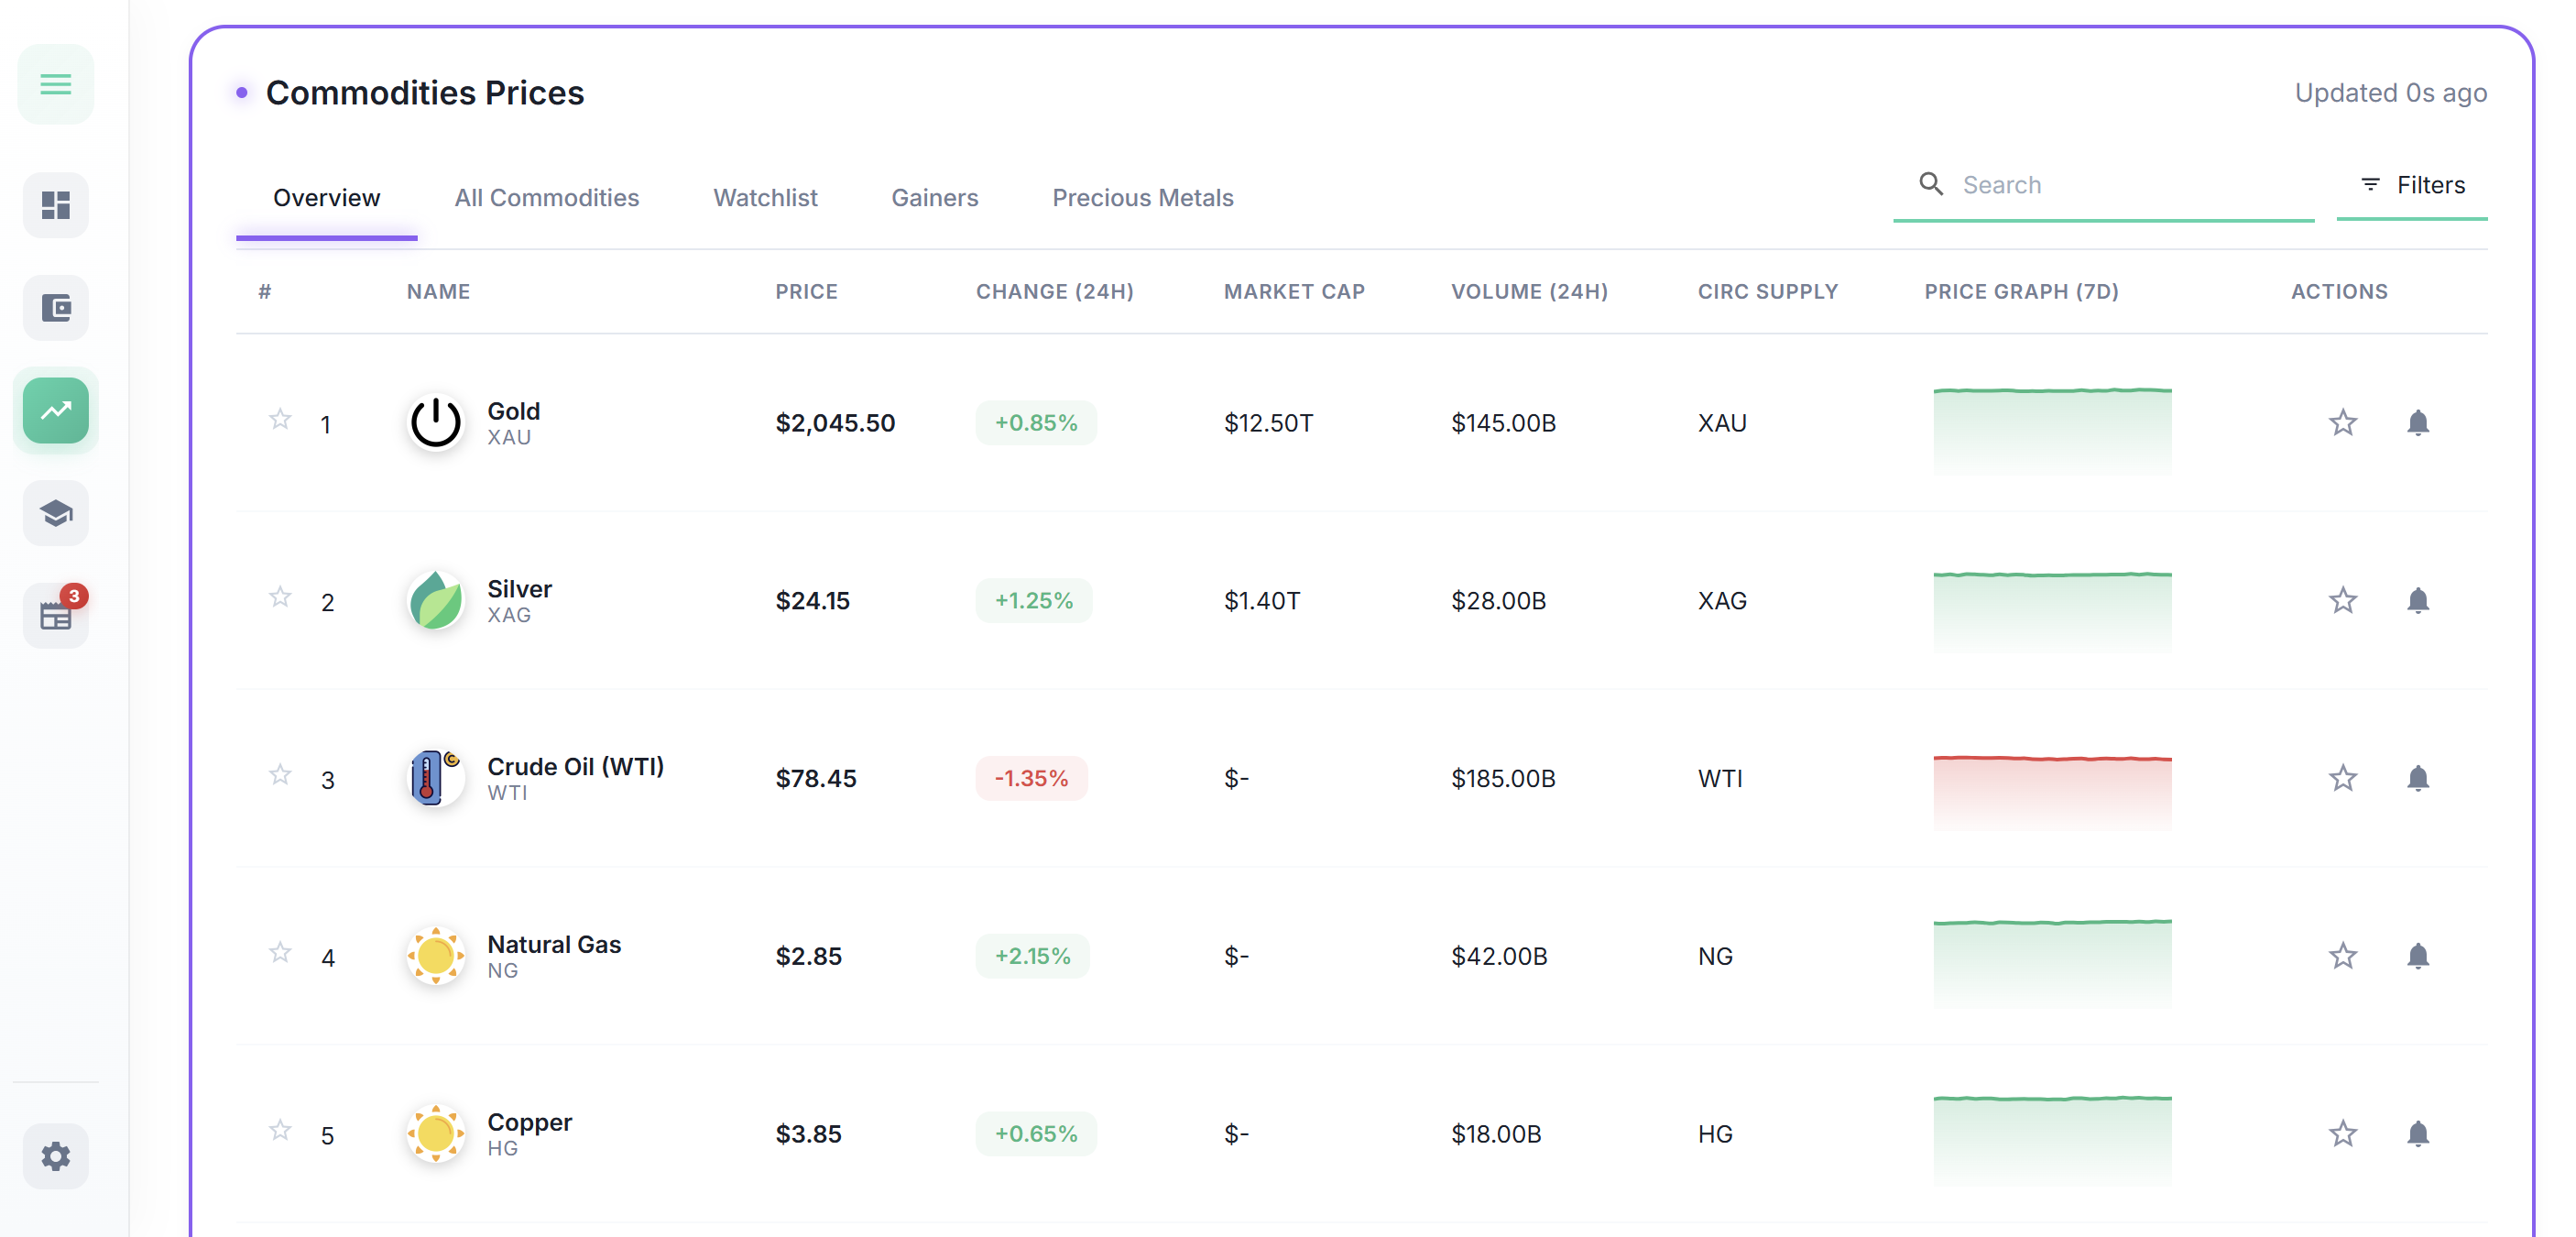This screenshot has height=1237, width=2576.
Task: Expand the Filters options
Action: pos(2411,185)
